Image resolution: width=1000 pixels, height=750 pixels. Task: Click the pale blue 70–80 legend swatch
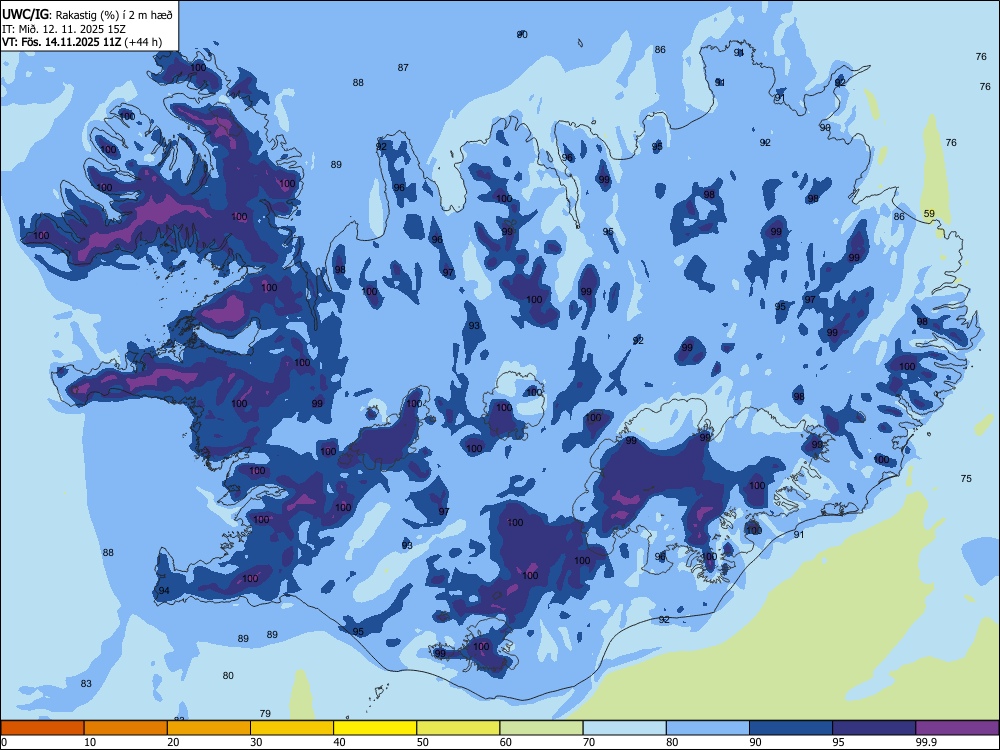624,728
